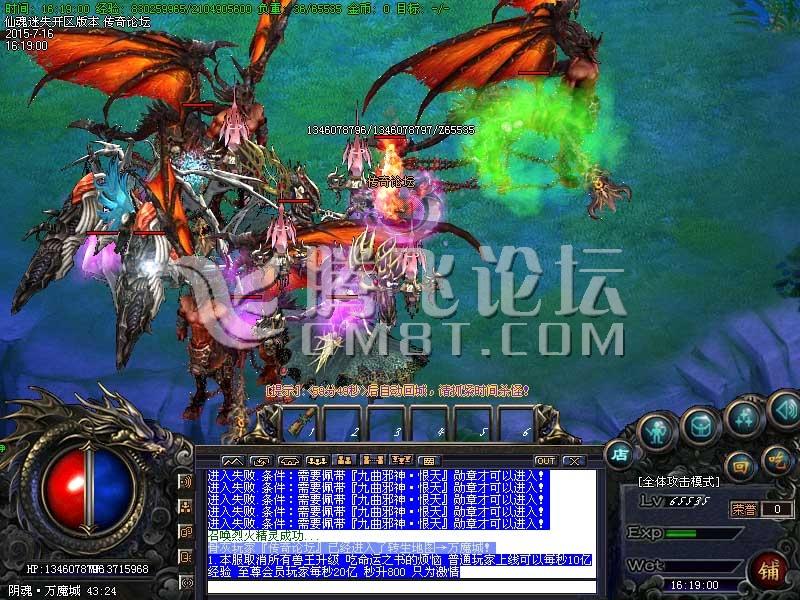The height and width of the screenshot is (600, 800).
Task: Click the linked-people trade toolbar icon
Action: pyautogui.click(x=372, y=461)
